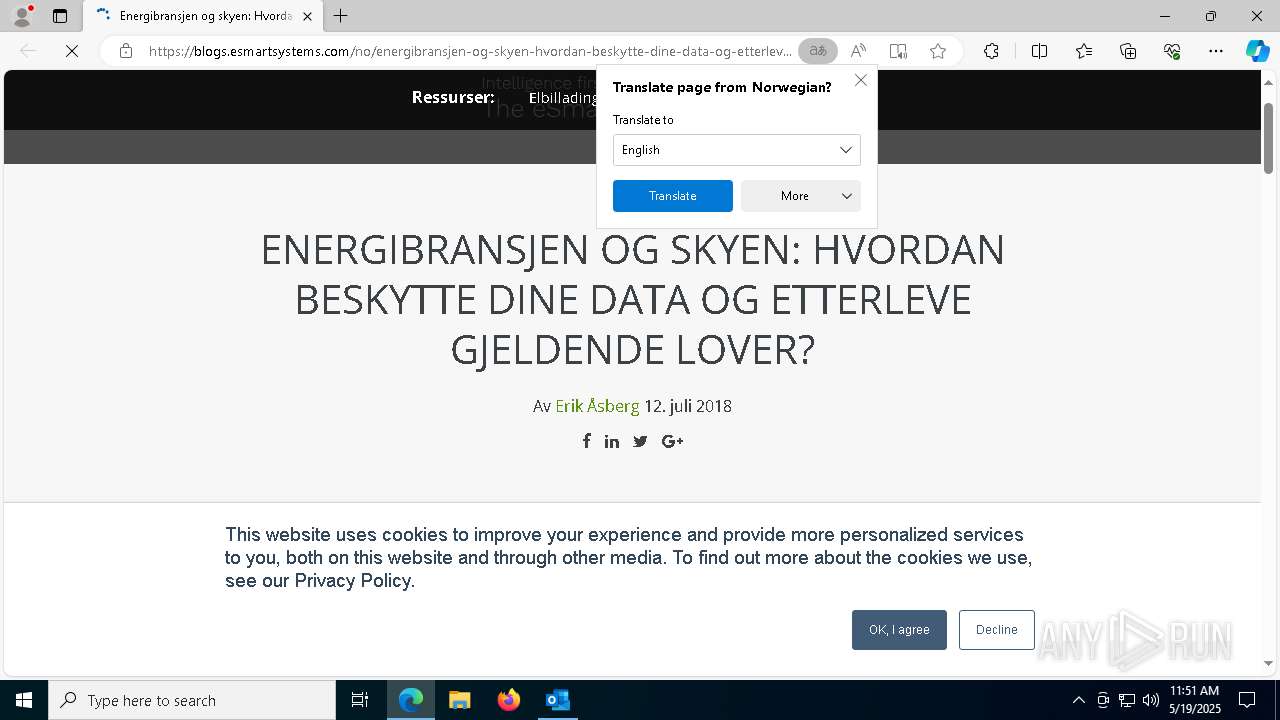Image resolution: width=1280 pixels, height=720 pixels.
Task: Accept cookies with OK, I agree
Action: (x=899, y=630)
